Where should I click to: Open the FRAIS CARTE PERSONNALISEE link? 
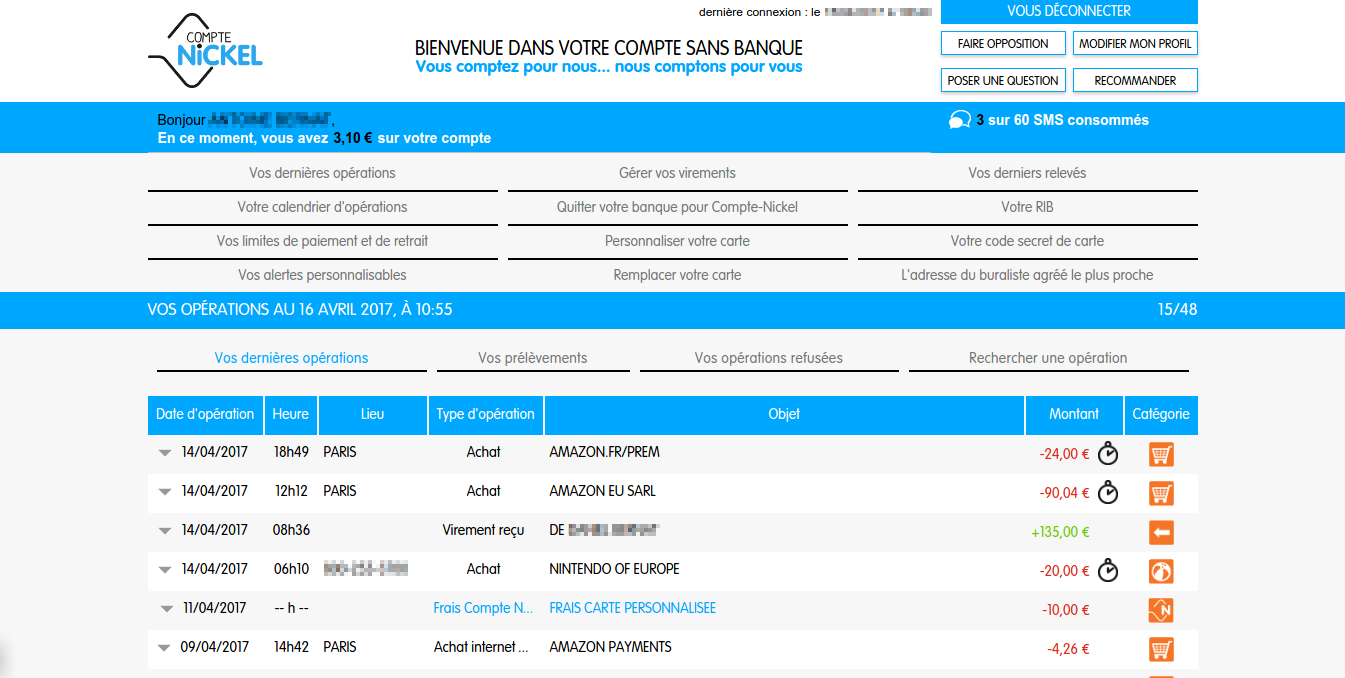[633, 608]
